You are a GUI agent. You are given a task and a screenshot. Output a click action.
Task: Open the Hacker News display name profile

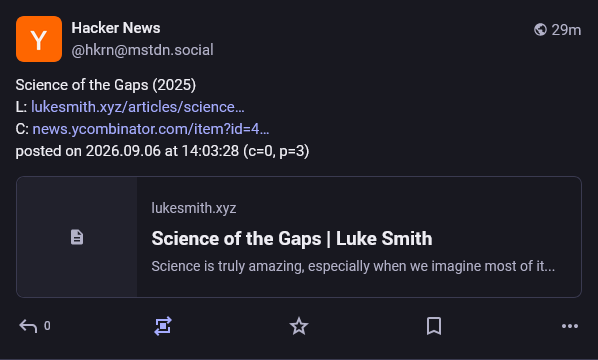[116, 28]
